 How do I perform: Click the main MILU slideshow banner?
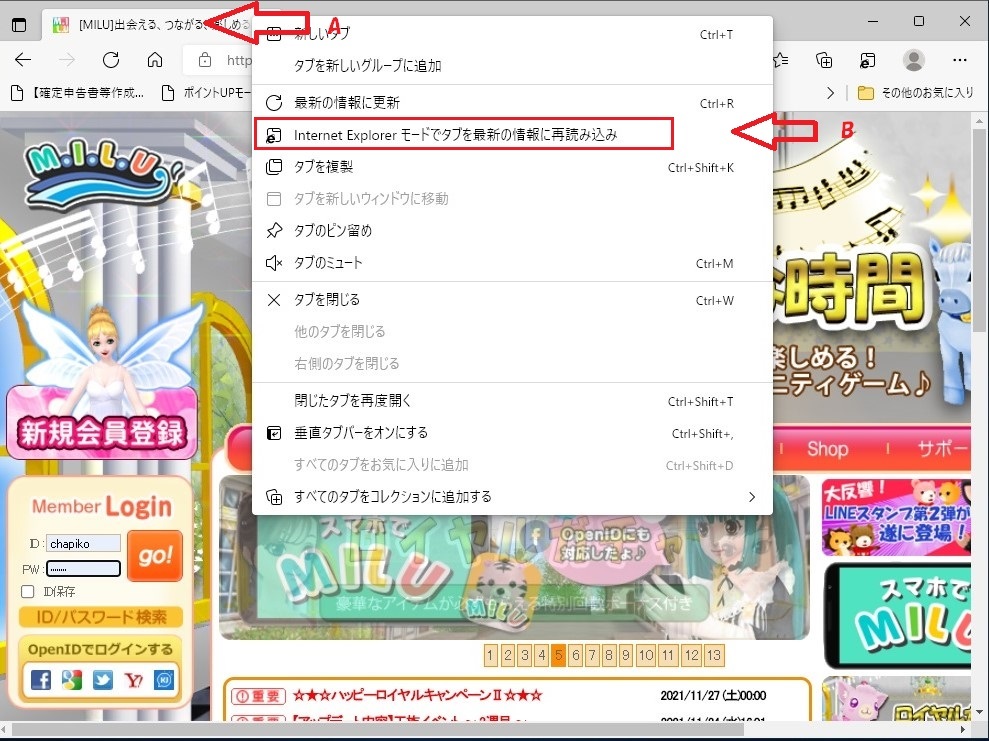coord(514,575)
